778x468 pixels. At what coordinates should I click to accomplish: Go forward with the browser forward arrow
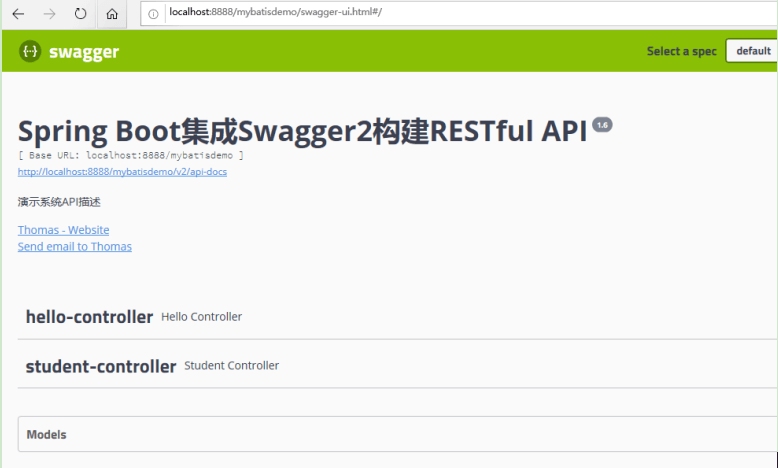[x=49, y=14]
